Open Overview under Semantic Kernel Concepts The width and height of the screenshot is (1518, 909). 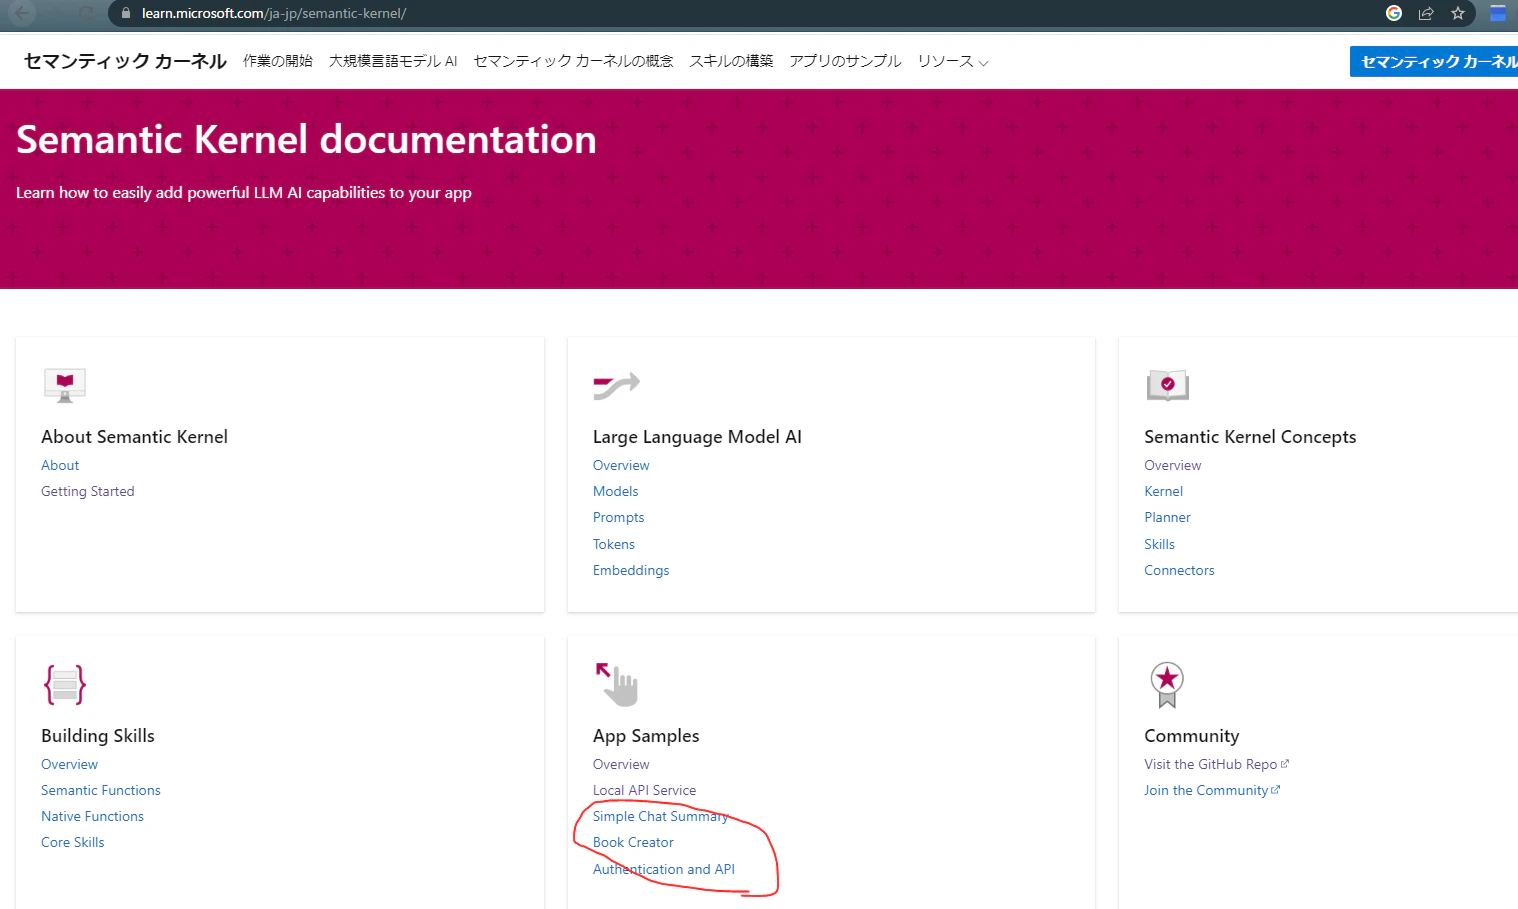tap(1173, 465)
